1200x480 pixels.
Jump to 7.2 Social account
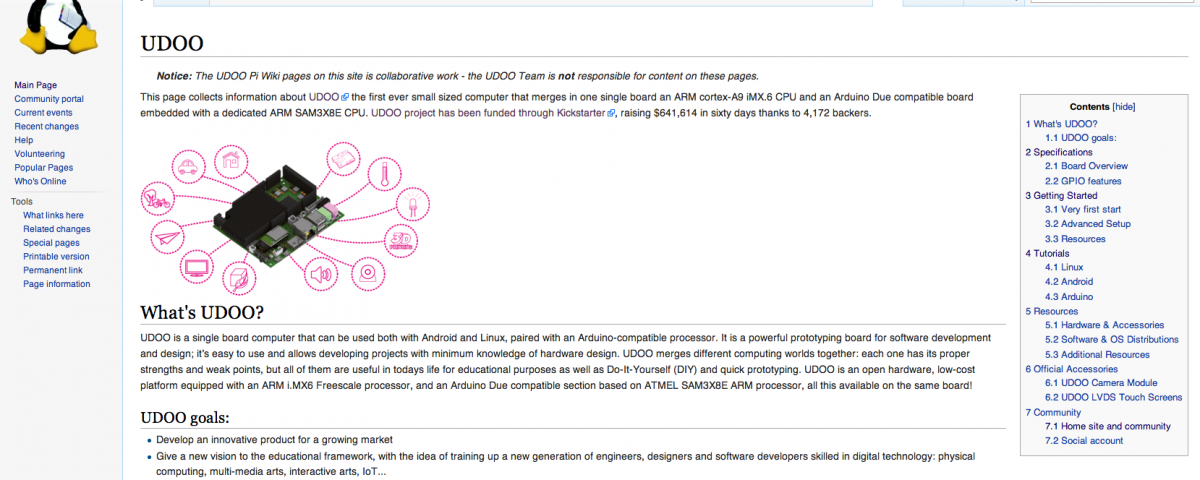click(x=1084, y=440)
